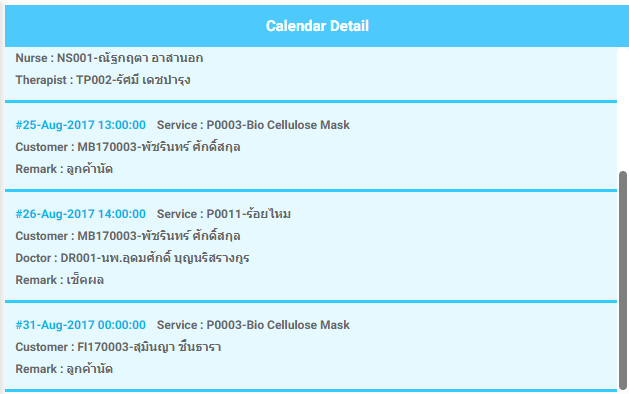This screenshot has height=394, width=629.
Task: Click Service P0011 in 26-Aug entry
Action: 223,214
